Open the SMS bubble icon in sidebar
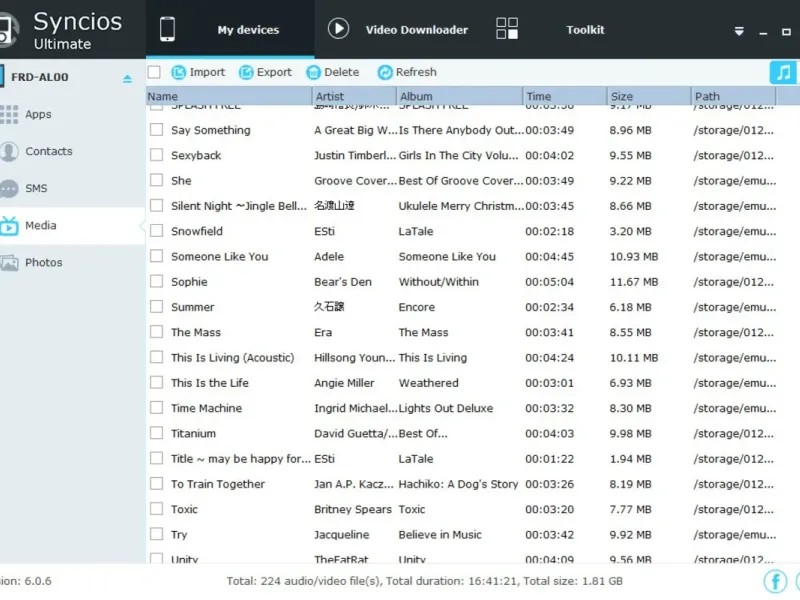Viewport: 800px width, 600px height. pos(9,189)
